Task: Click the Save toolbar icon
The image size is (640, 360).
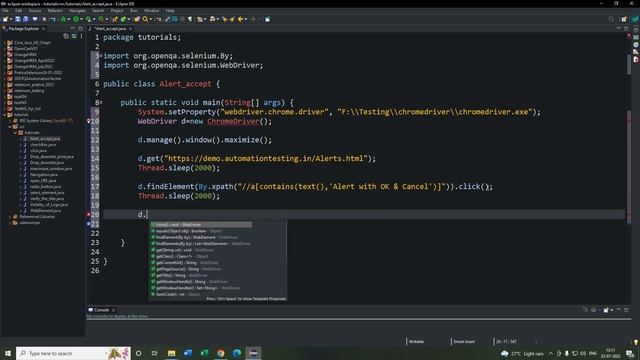Action: tap(18, 19)
